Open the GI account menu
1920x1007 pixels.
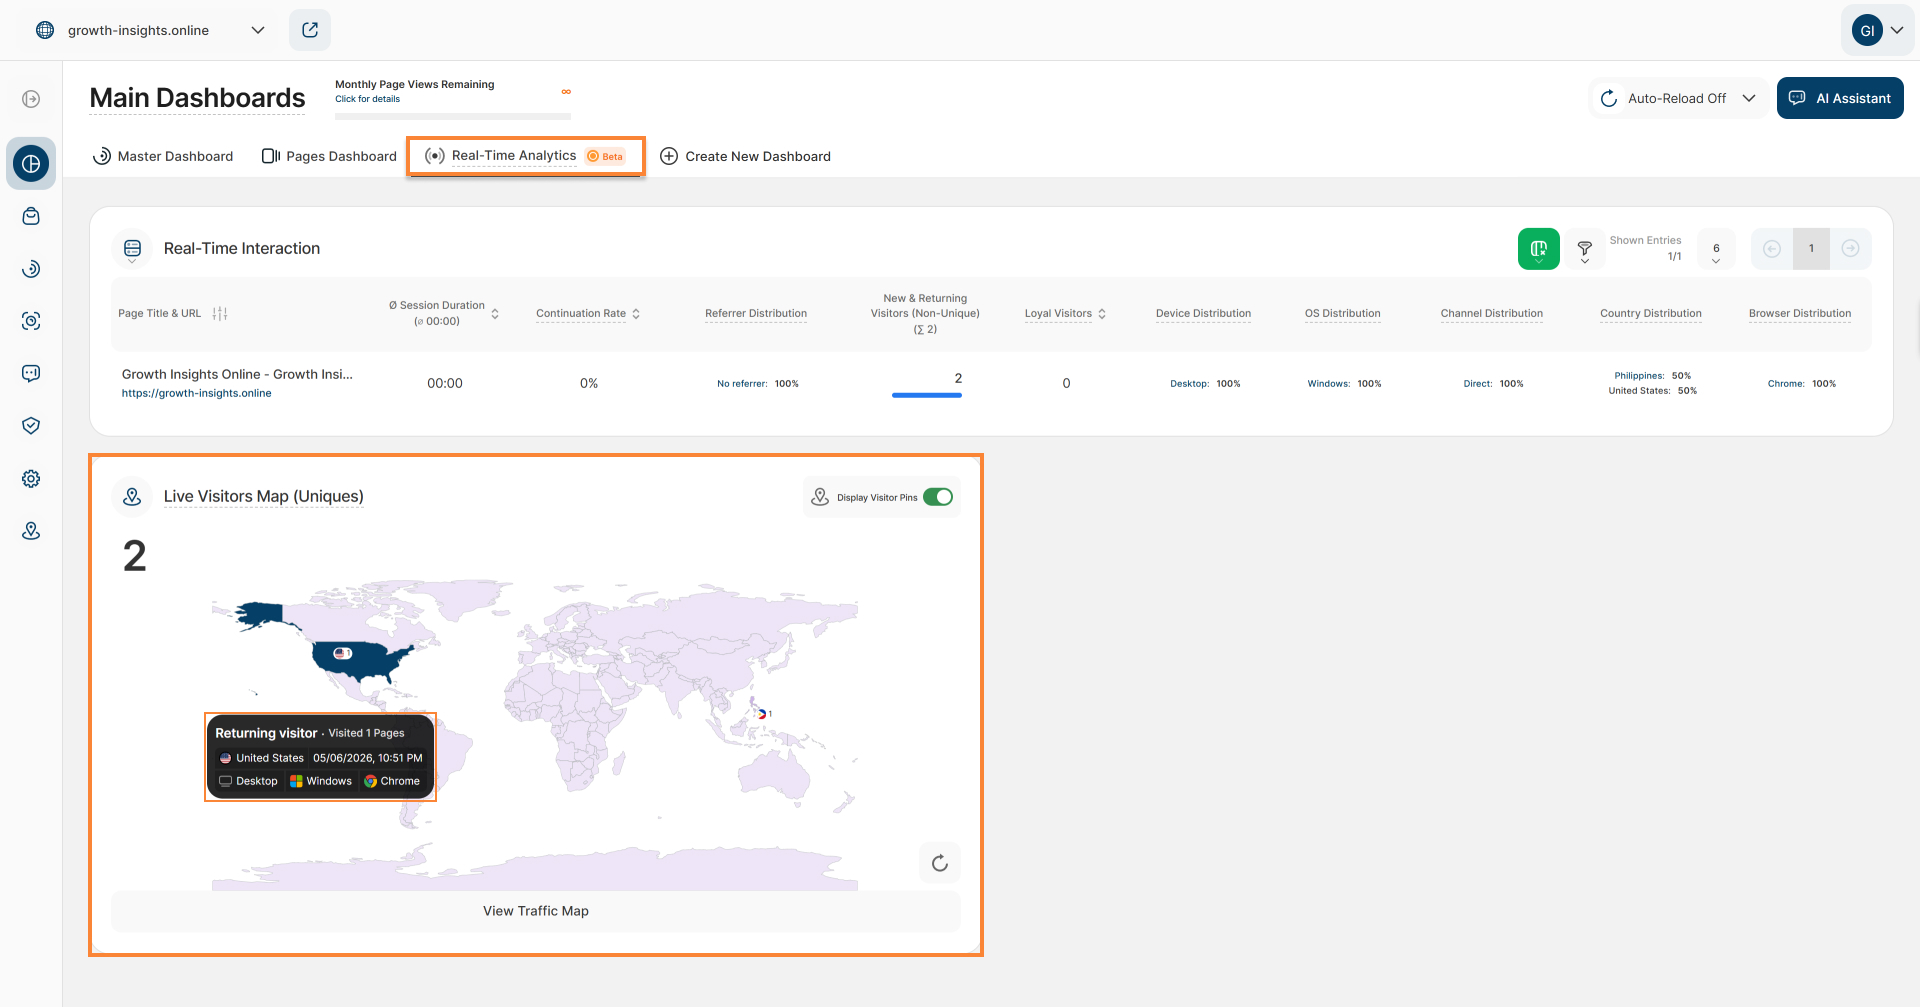coord(1877,30)
